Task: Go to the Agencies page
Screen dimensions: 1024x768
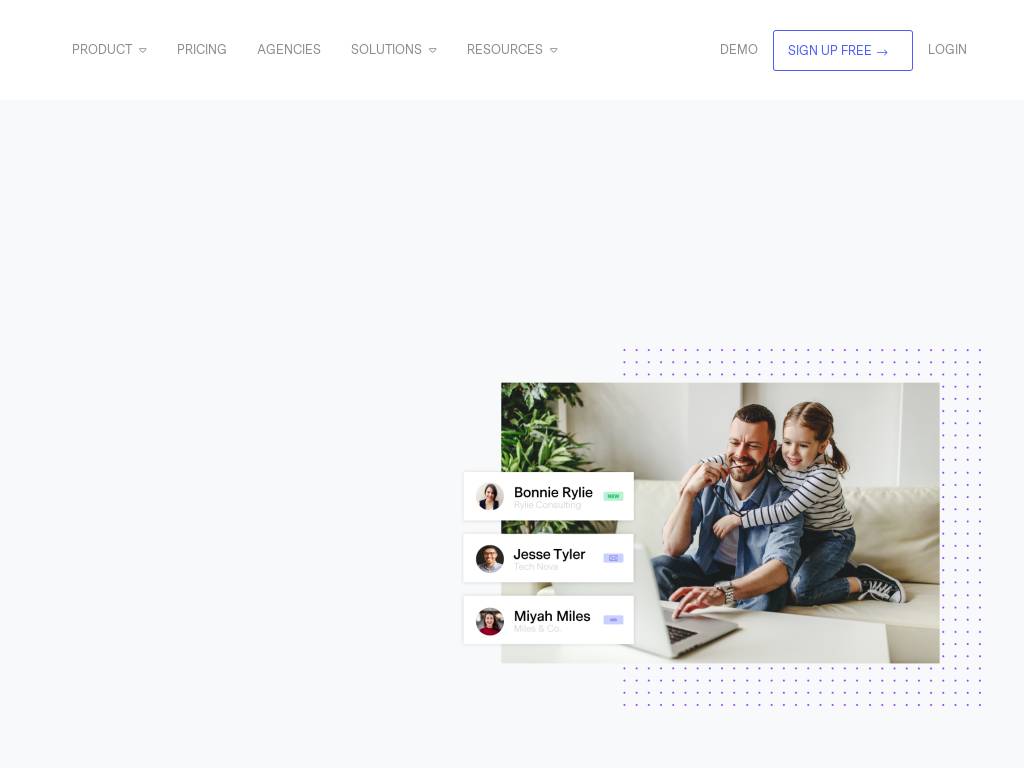Action: pyautogui.click(x=289, y=50)
